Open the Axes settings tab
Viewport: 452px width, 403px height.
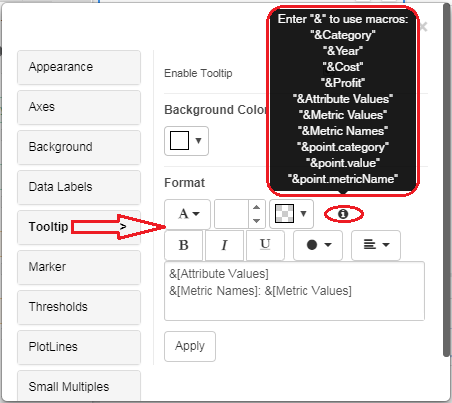79,107
